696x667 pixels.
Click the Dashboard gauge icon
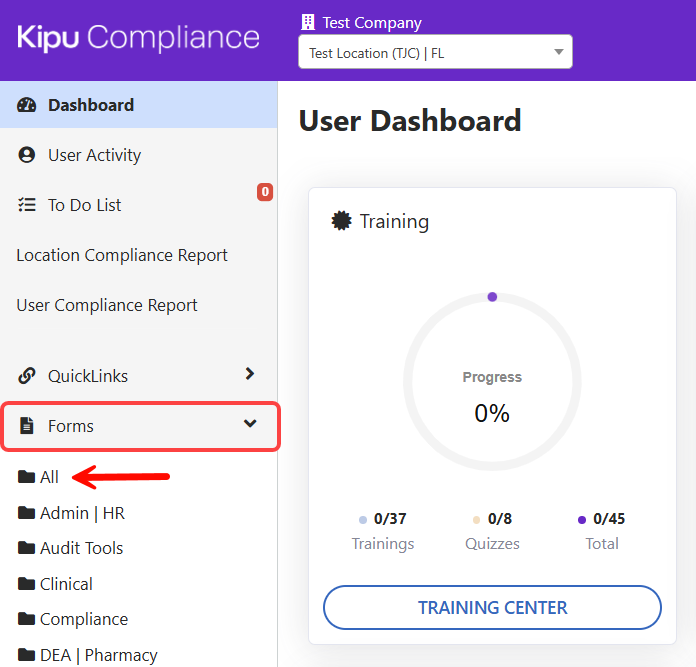coord(27,105)
